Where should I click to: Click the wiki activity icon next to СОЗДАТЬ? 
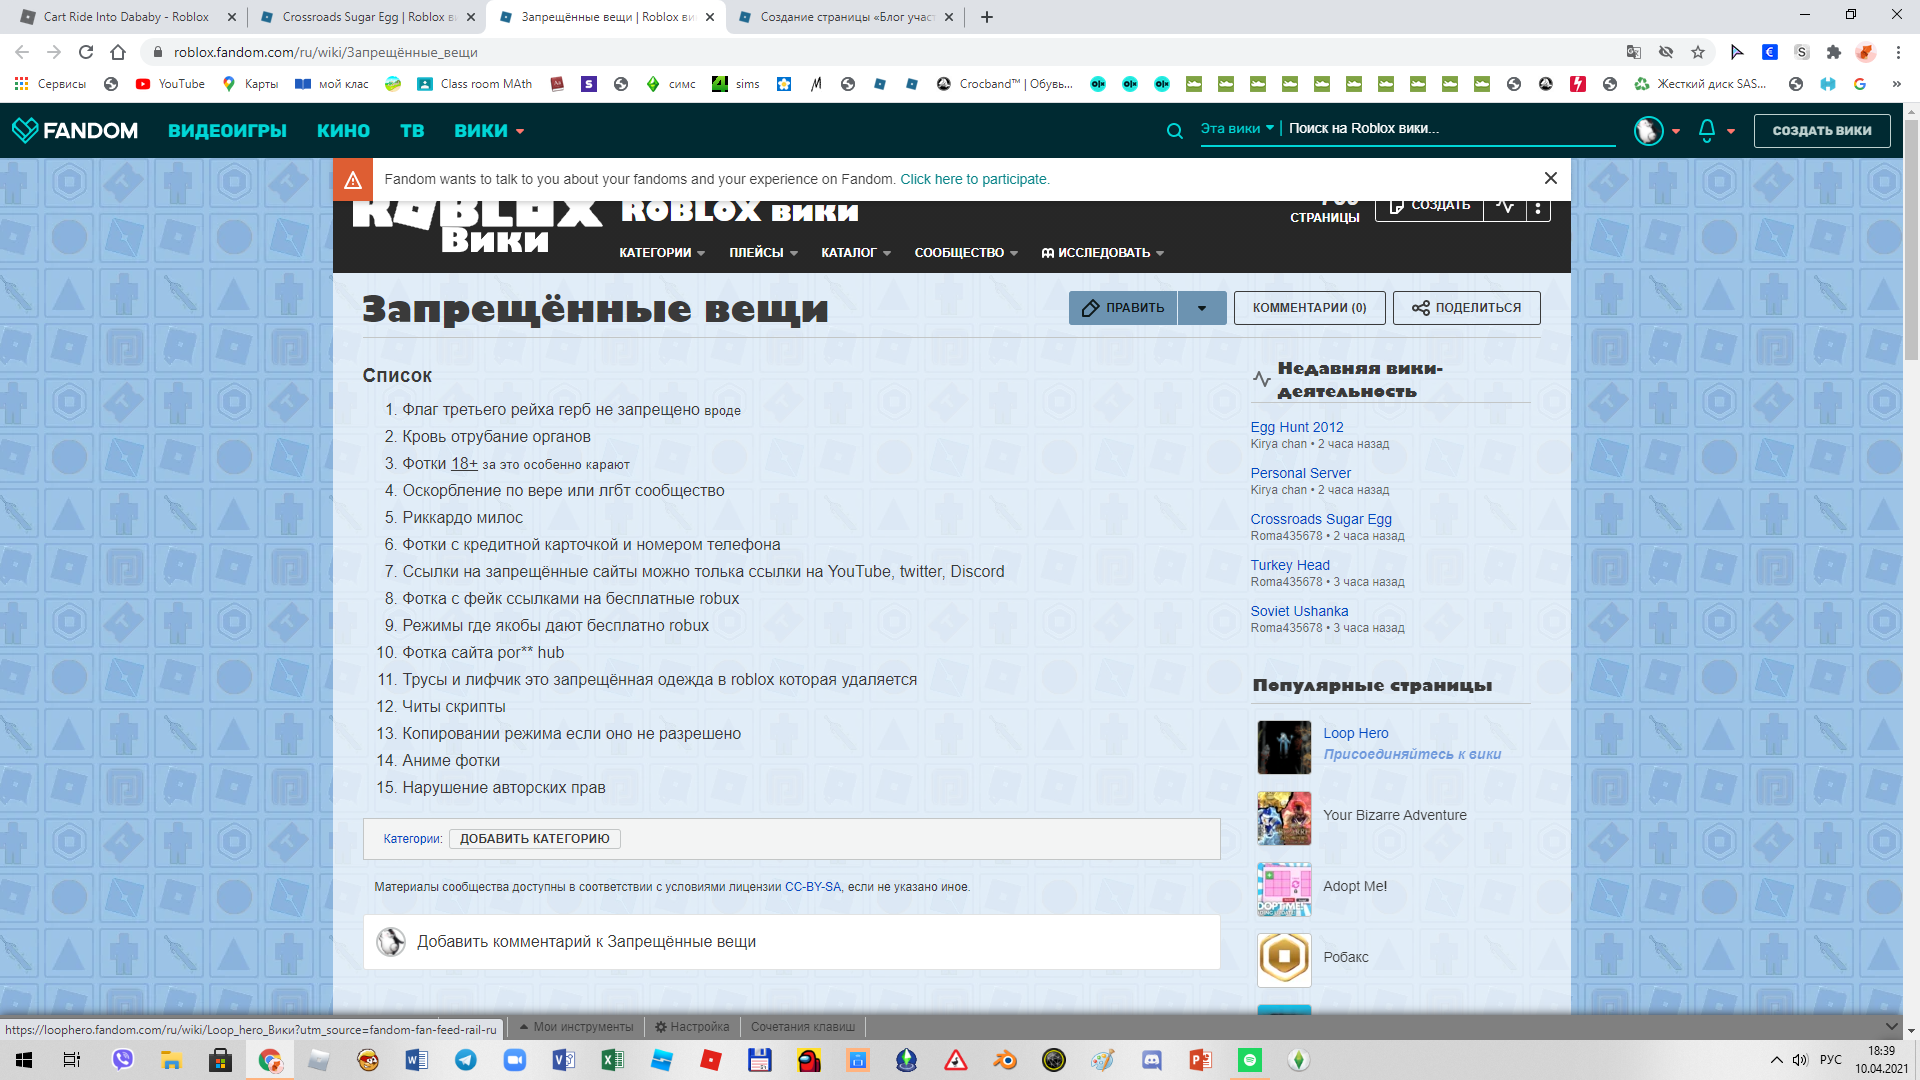(1505, 206)
